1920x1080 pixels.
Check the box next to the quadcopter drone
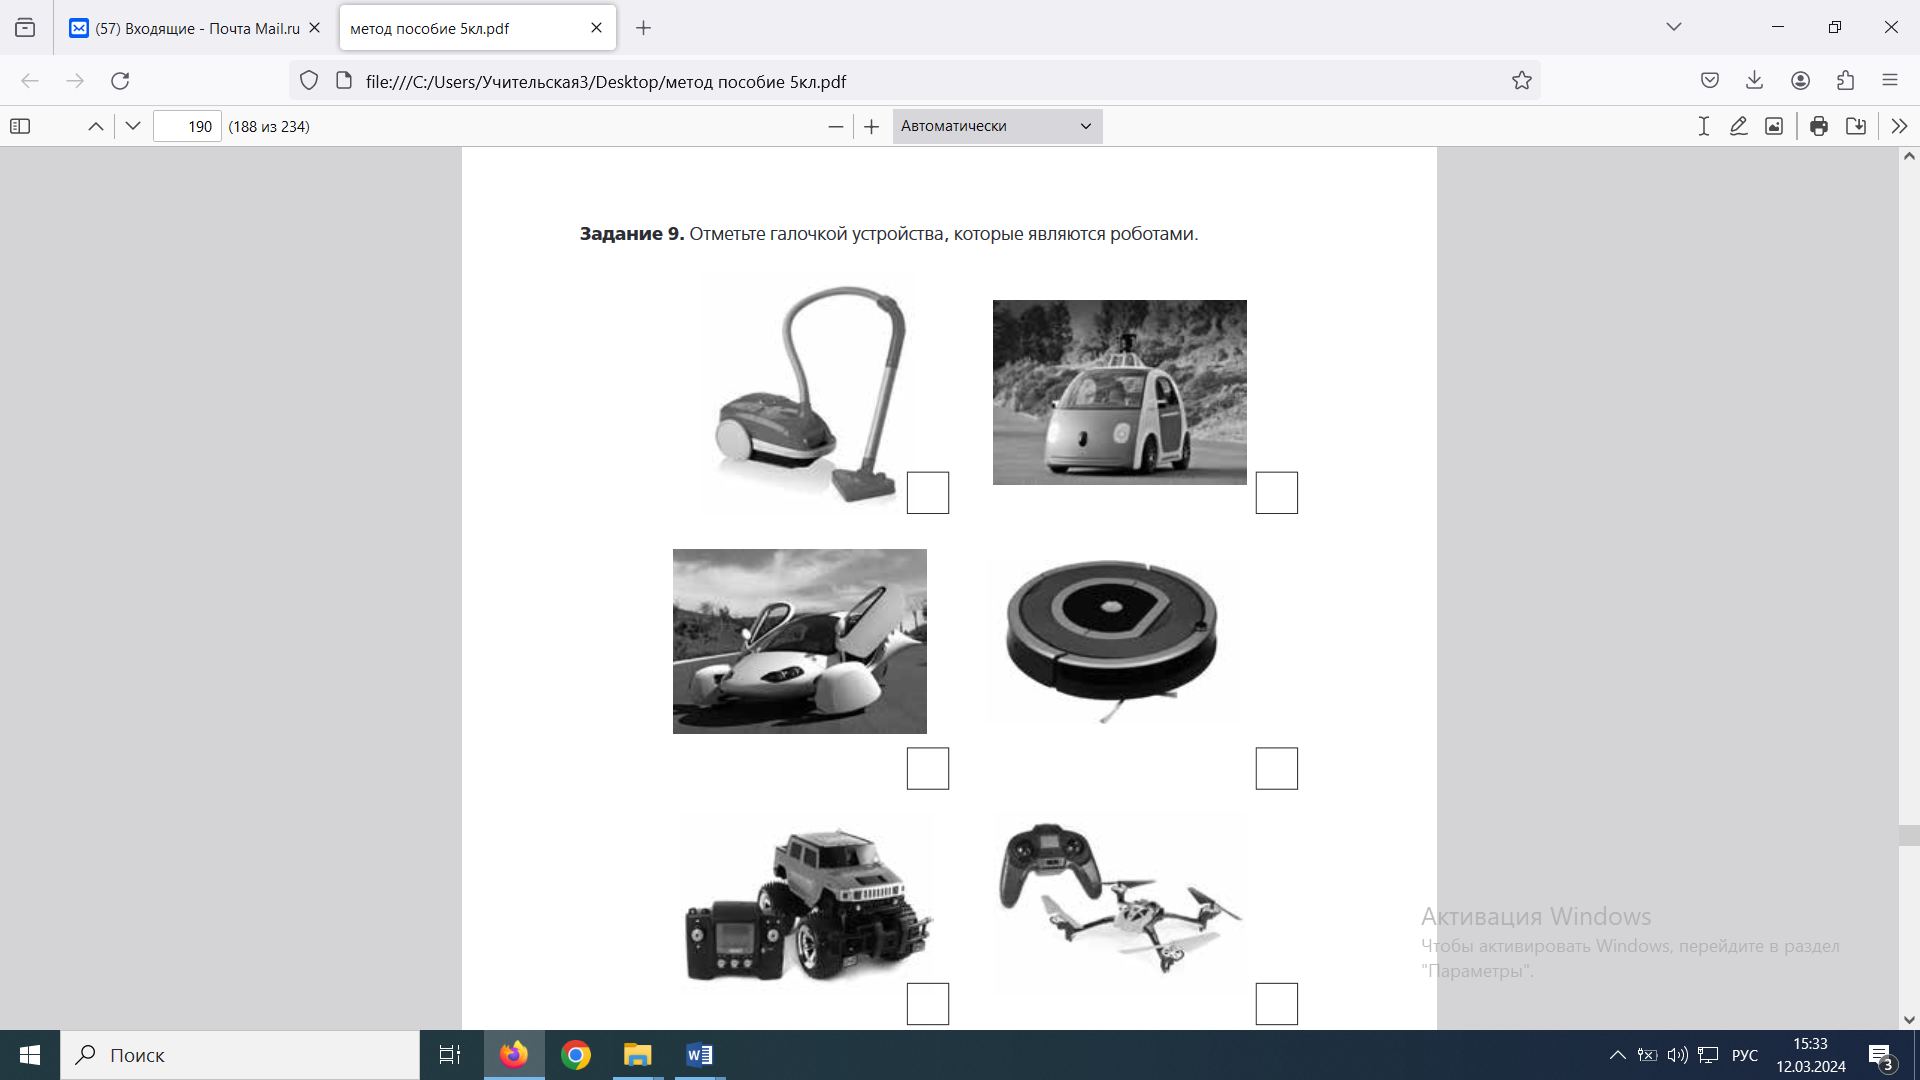[1277, 1004]
